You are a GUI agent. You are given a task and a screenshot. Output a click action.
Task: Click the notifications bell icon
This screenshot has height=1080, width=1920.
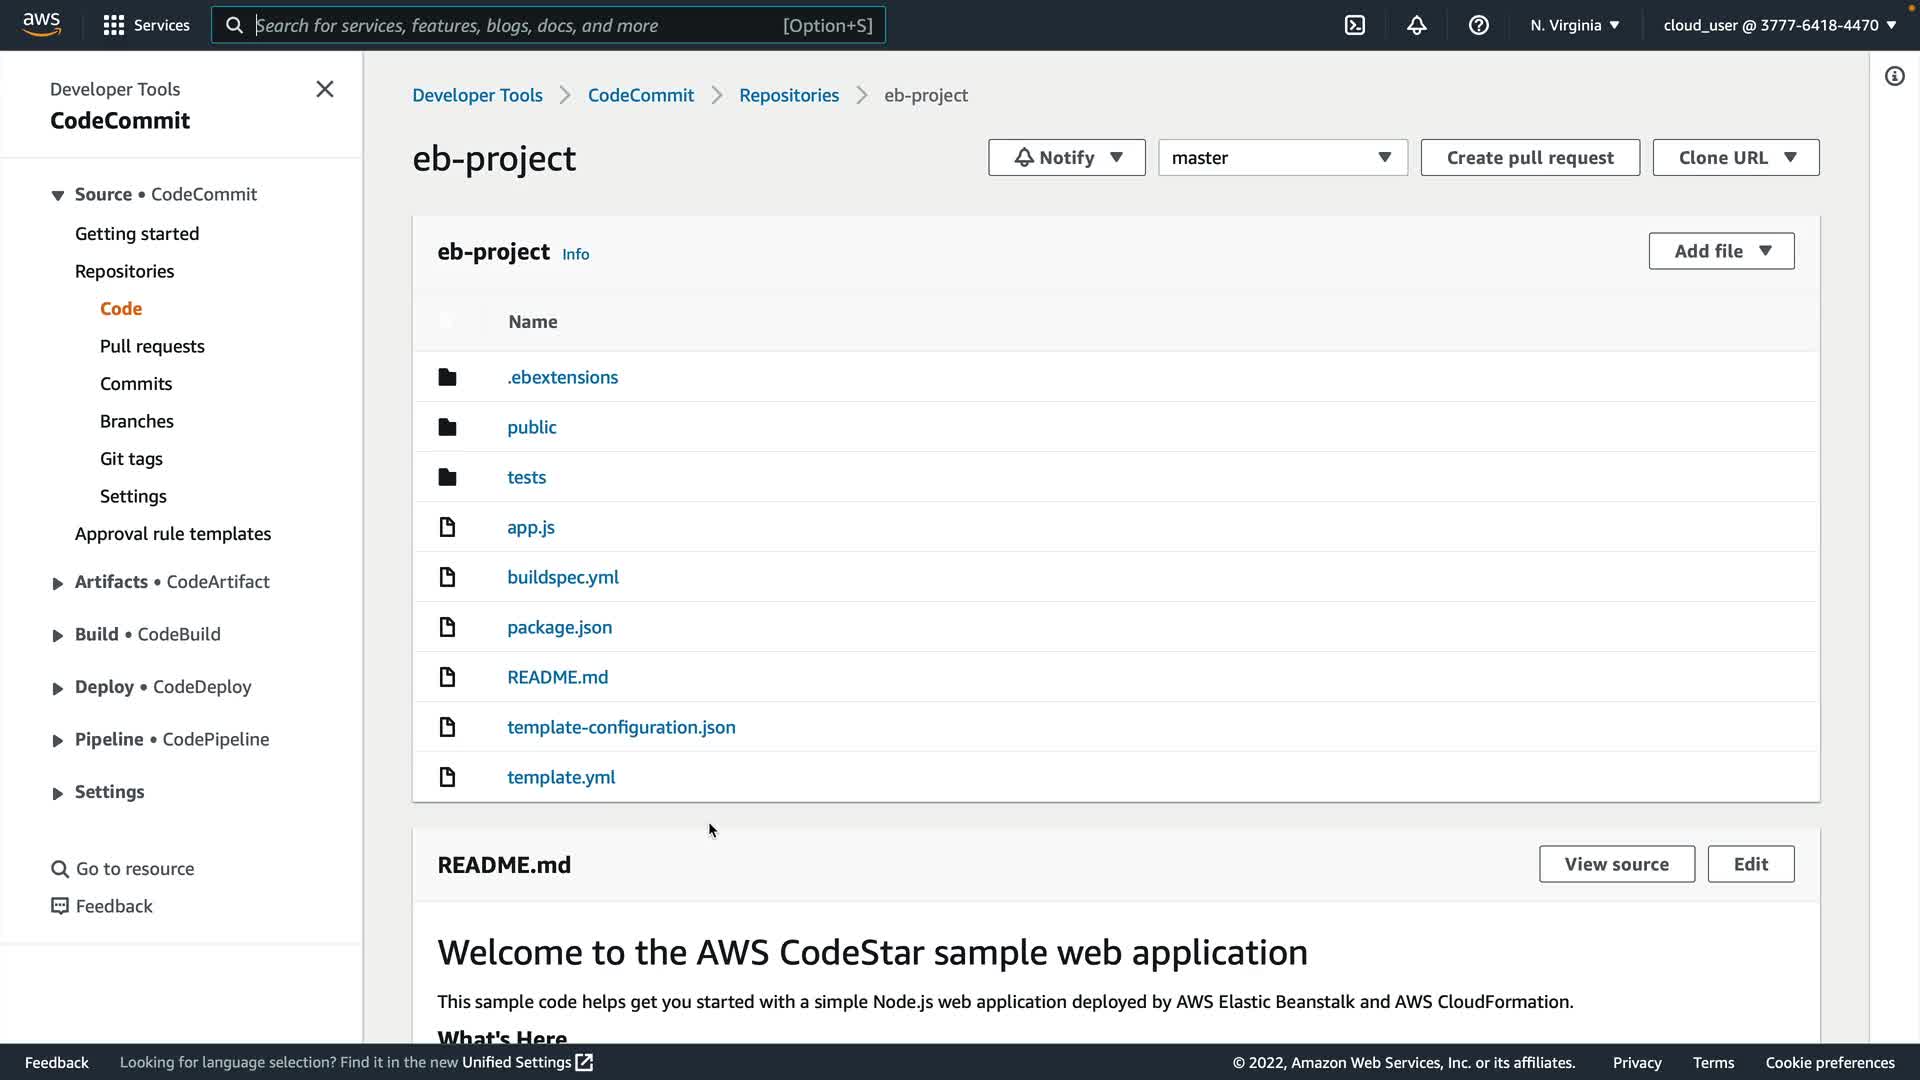pos(1417,25)
